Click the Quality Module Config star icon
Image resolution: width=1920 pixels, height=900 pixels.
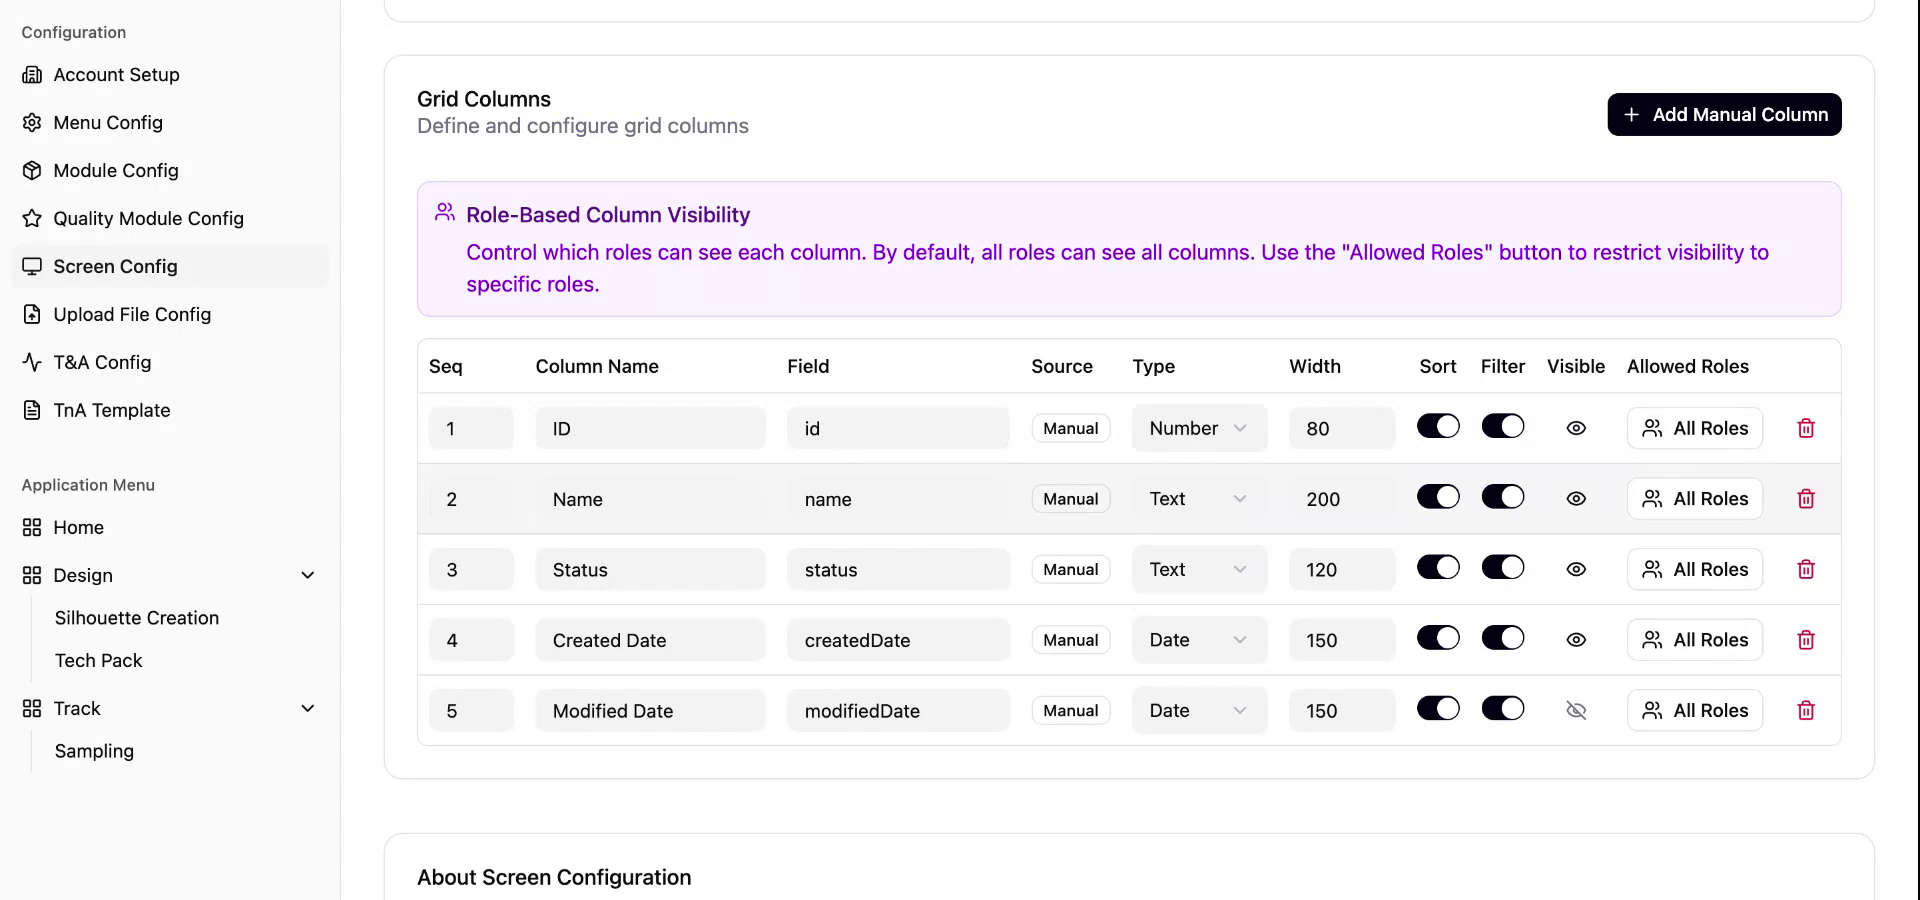point(32,219)
